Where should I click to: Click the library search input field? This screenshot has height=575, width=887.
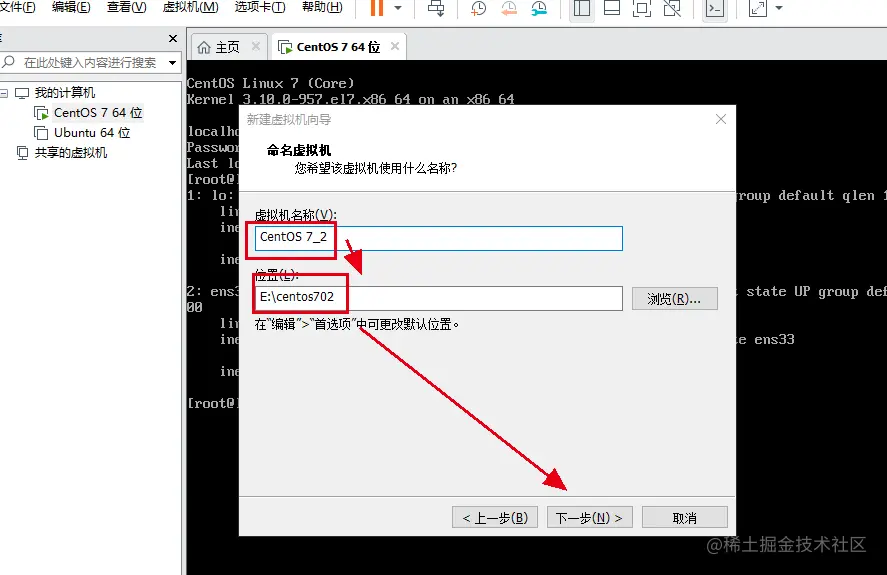(91, 63)
